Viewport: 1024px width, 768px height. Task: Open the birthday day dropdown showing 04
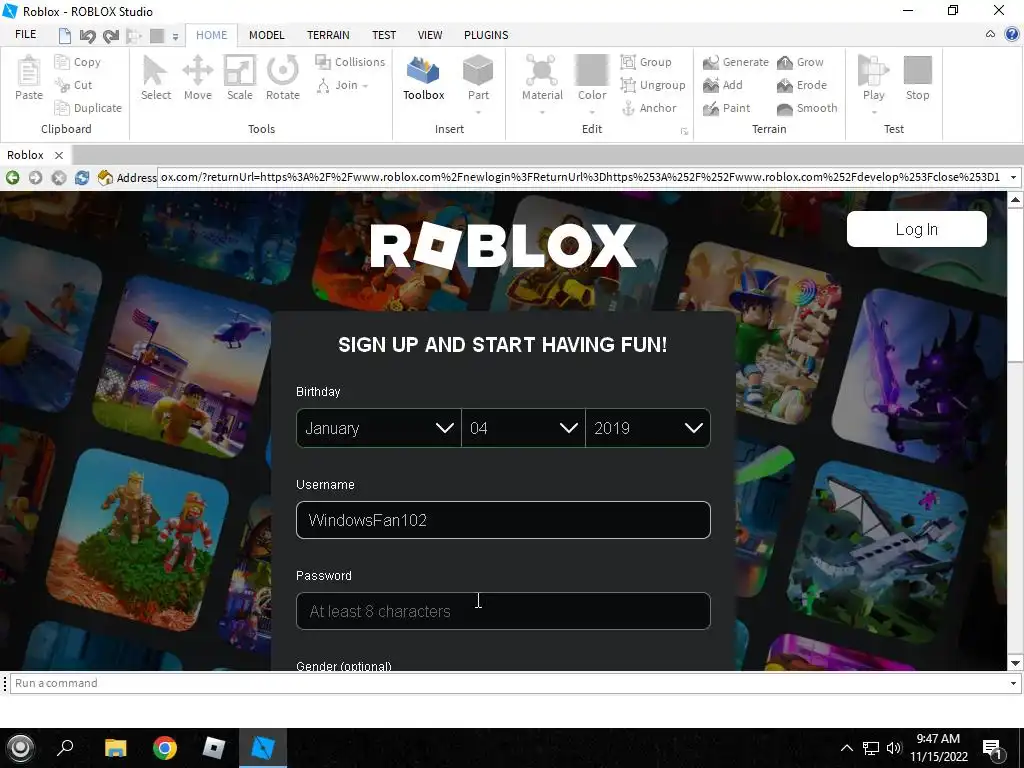pos(523,428)
